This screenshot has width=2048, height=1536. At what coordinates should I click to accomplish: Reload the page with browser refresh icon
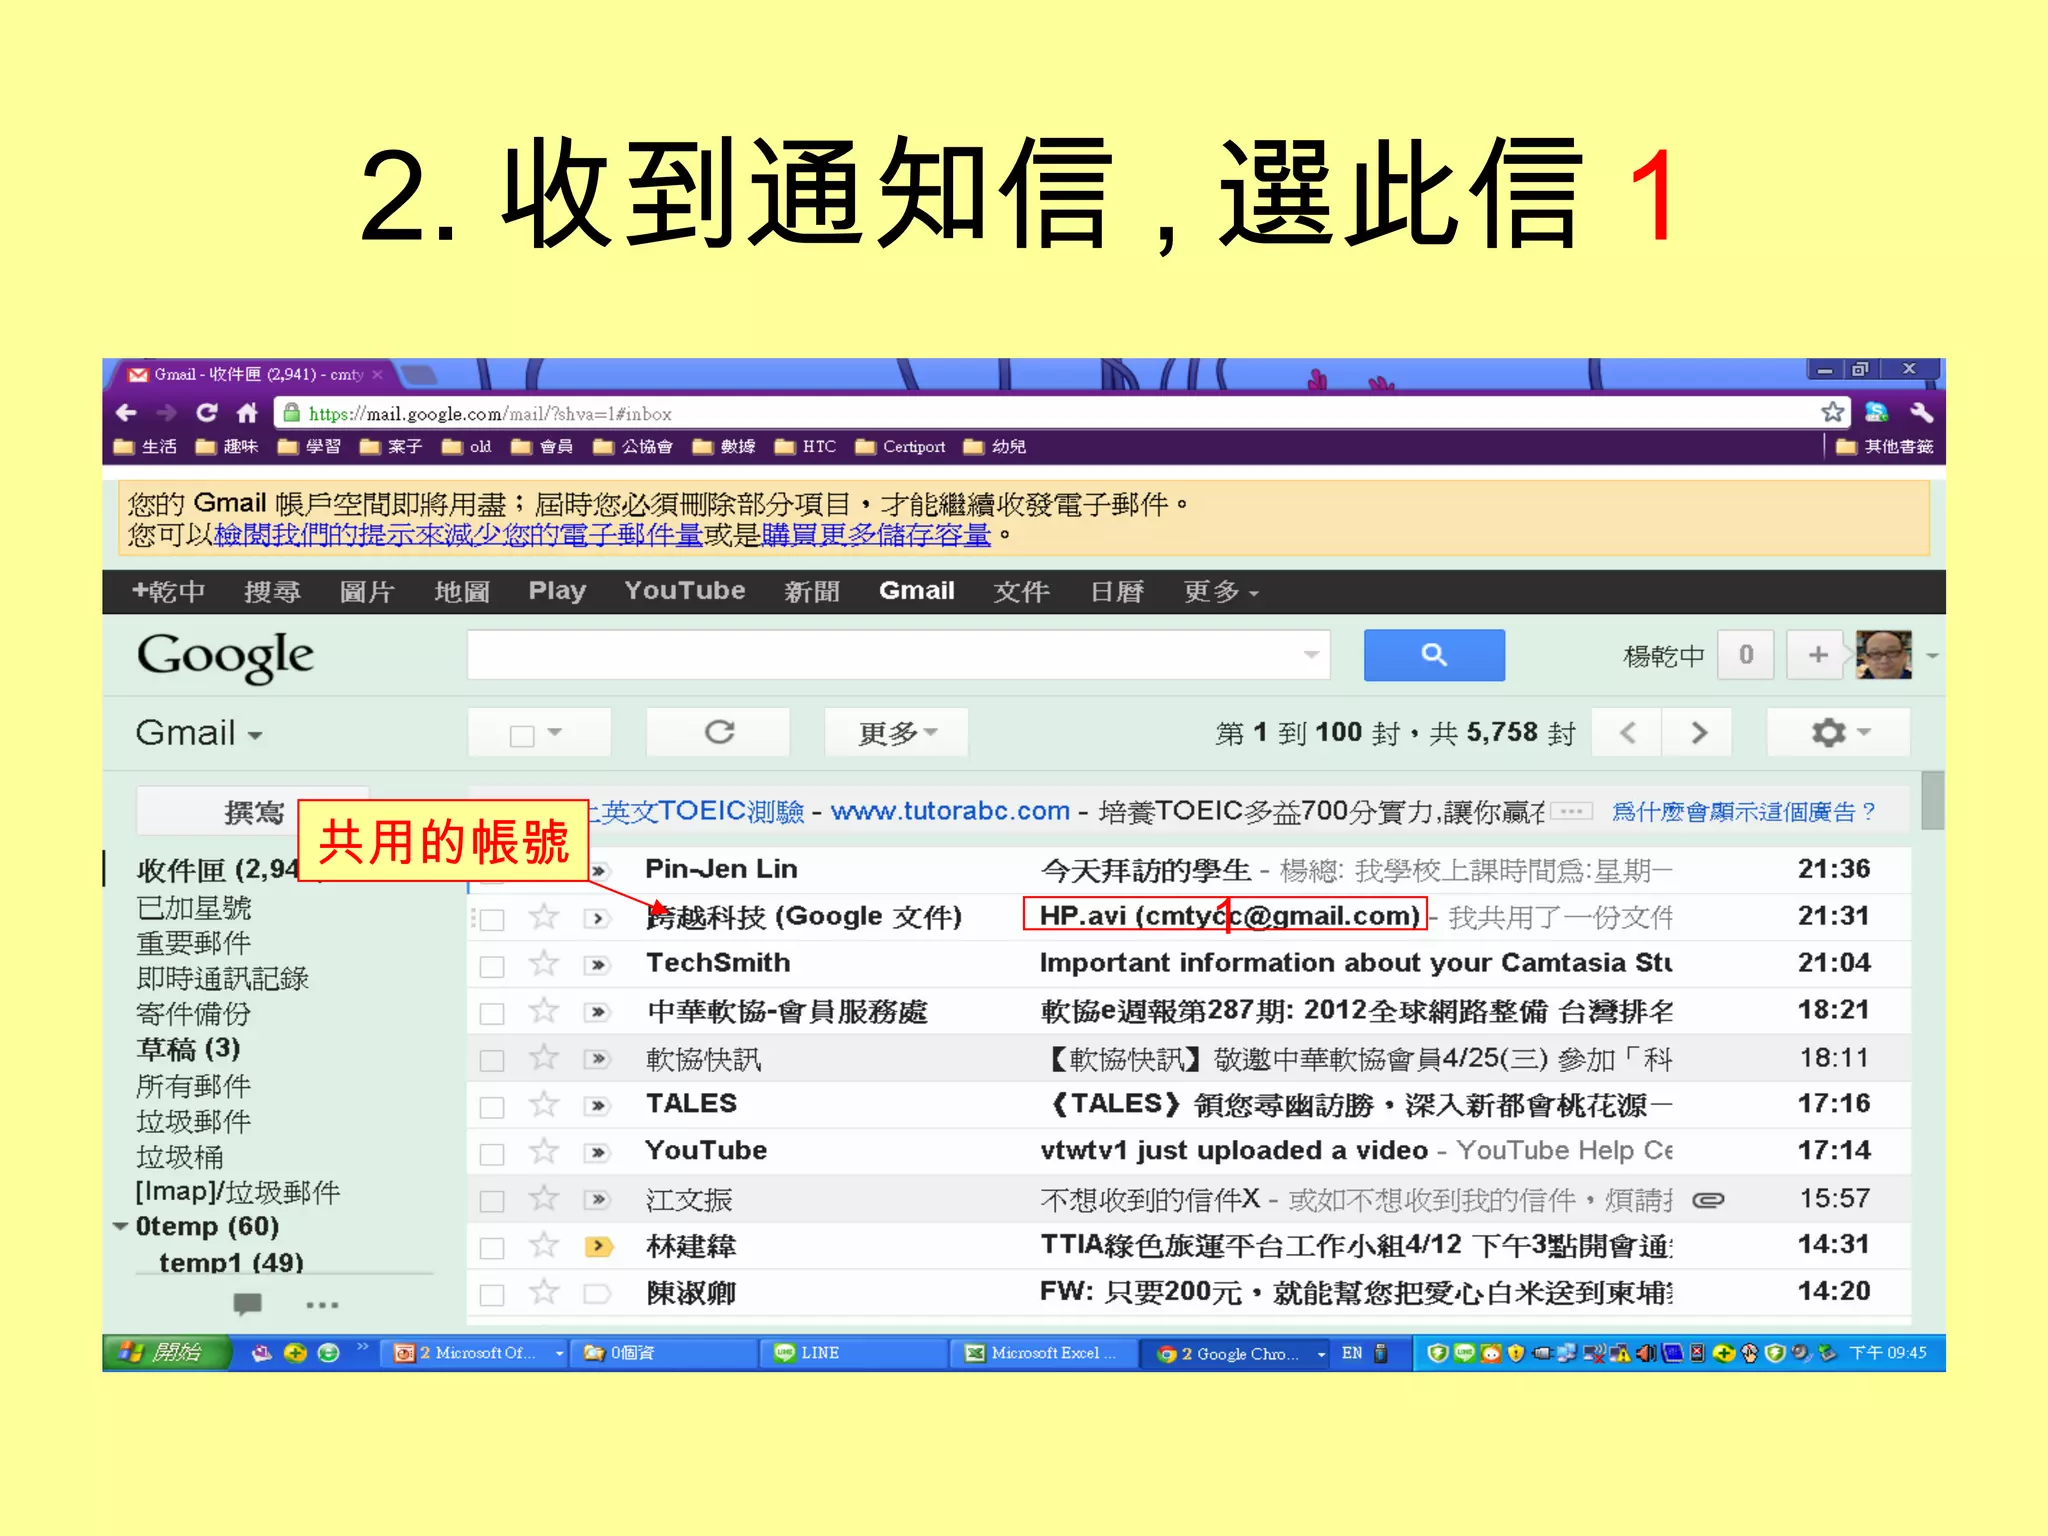coord(207,412)
